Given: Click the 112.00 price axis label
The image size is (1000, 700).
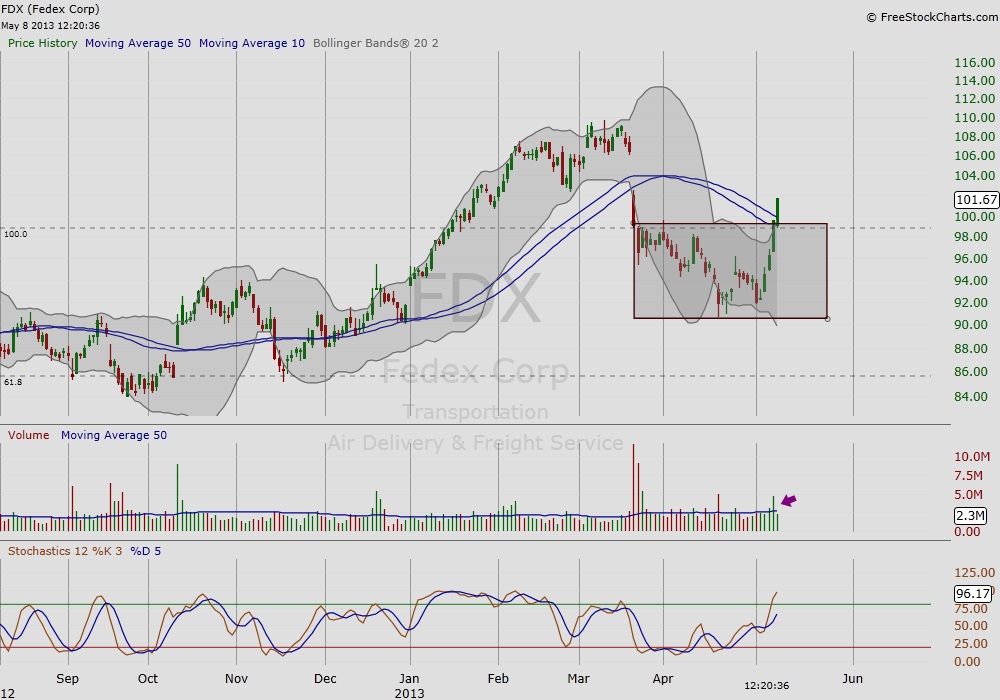Looking at the screenshot, I should pyautogui.click(x=974, y=99).
